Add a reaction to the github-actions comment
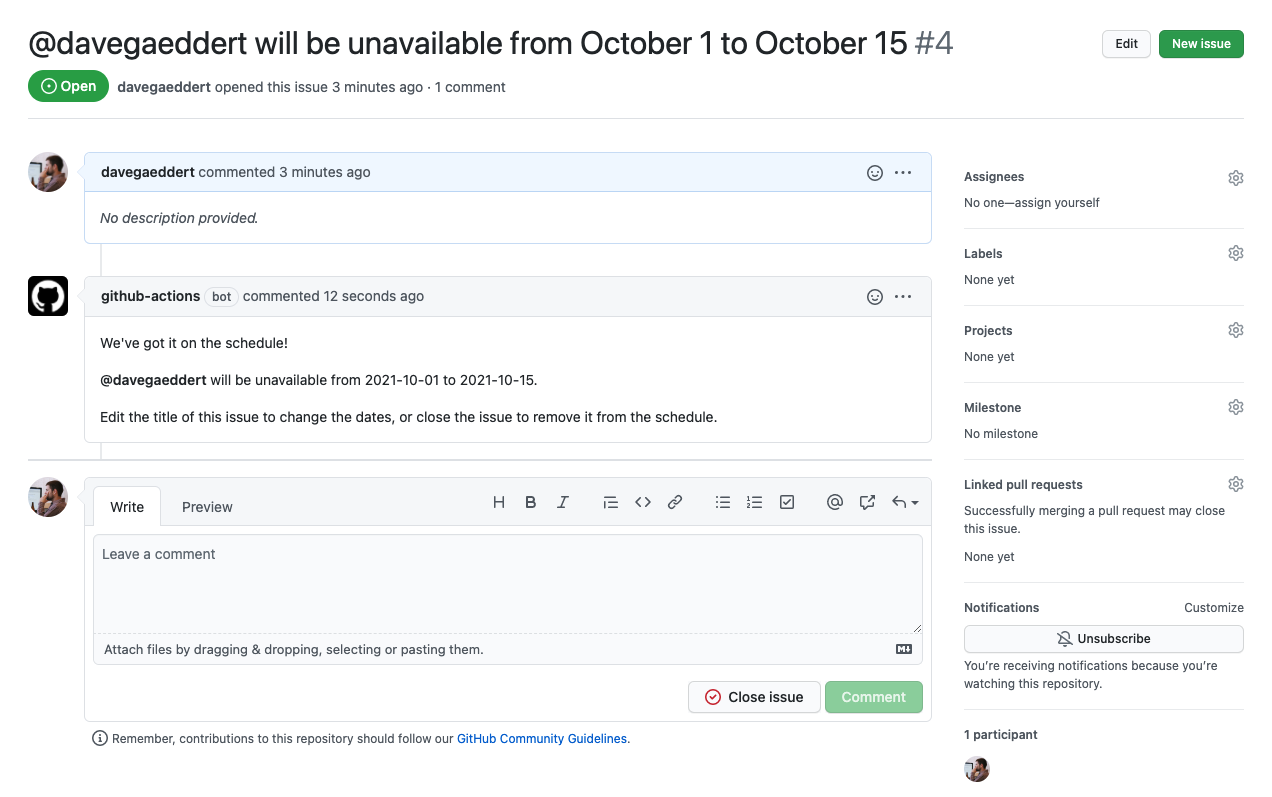Screen dimensions: 1272x797 (x=875, y=296)
